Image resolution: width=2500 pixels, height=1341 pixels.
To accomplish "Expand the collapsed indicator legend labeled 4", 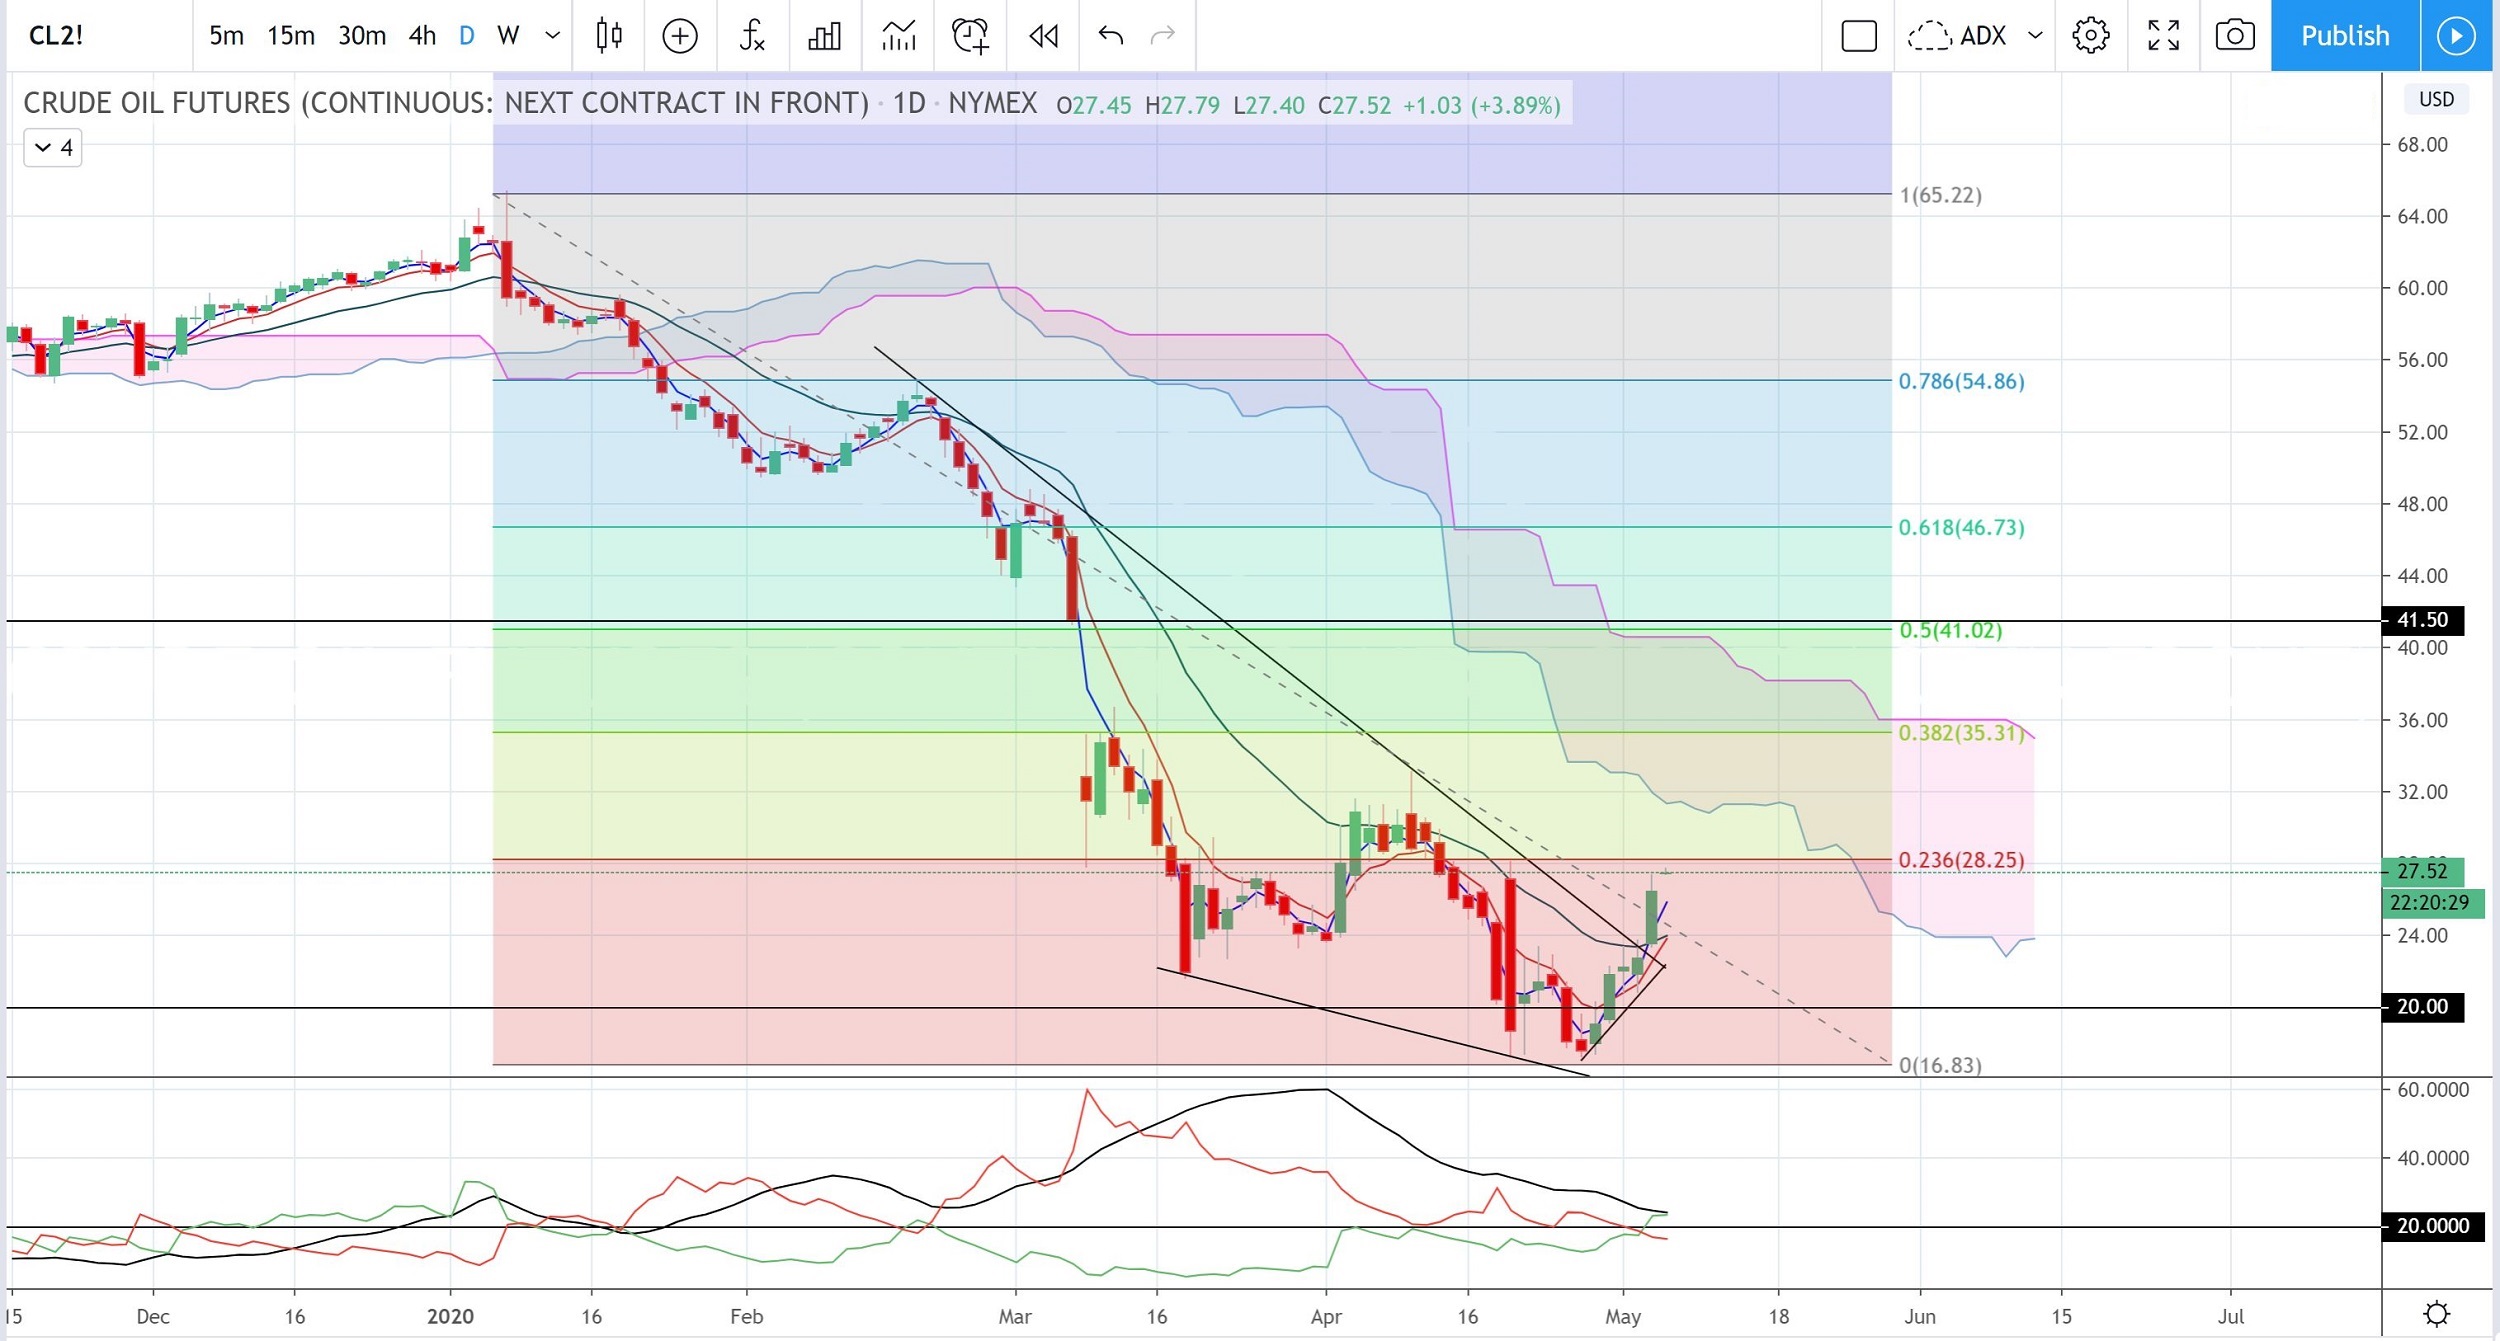I will 53,148.
